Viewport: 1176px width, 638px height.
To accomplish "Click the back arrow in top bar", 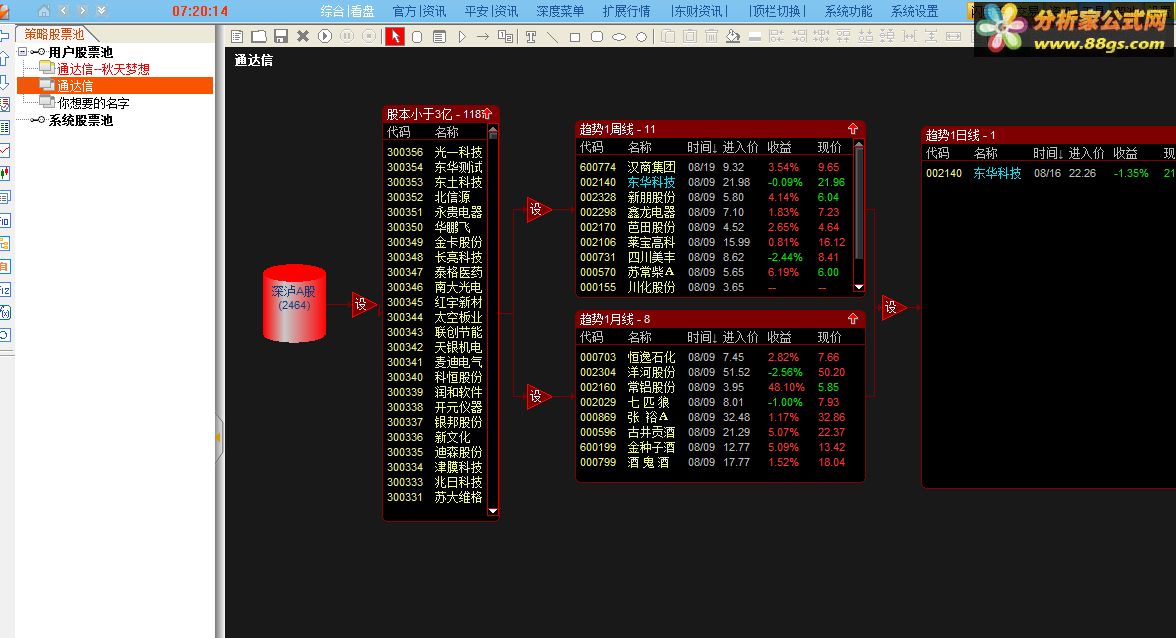I will (x=63, y=10).
